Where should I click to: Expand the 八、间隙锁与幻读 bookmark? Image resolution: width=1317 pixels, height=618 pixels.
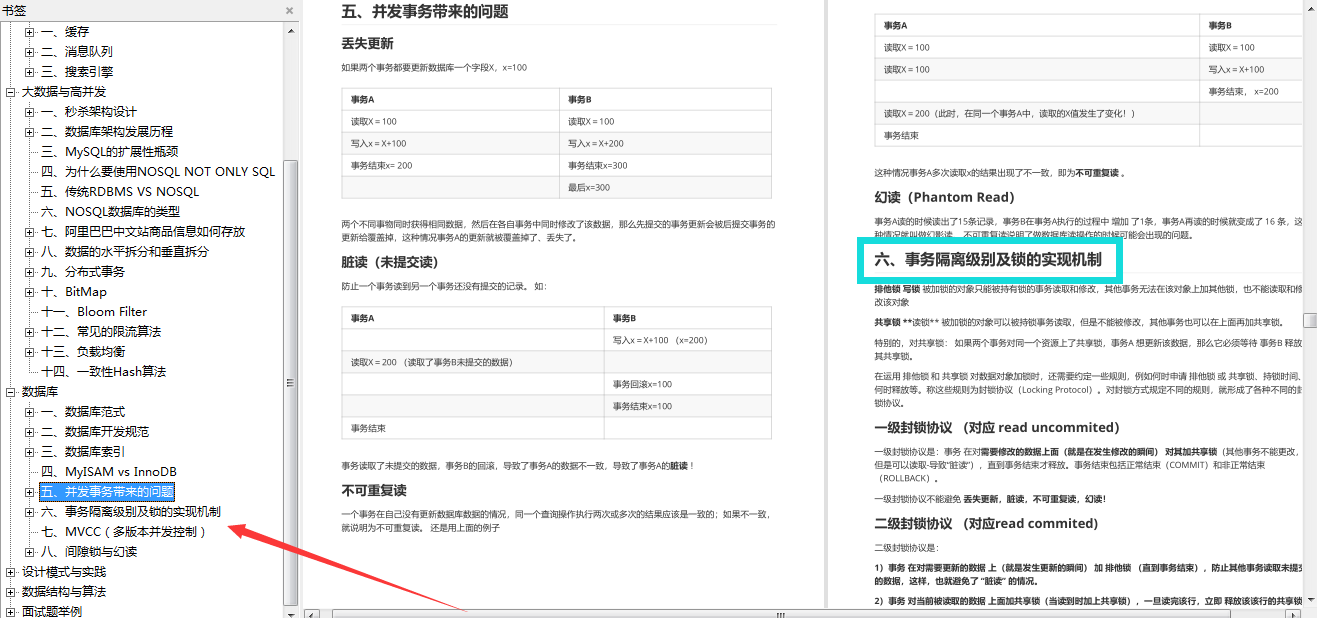click(30, 552)
